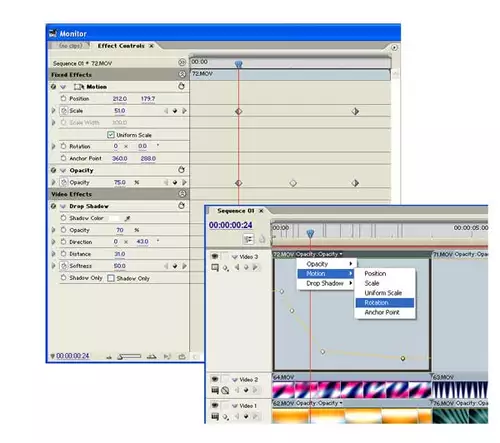Toggle the lock box on Video 3 track
Viewport: 500px width, 443px height.
225,256
